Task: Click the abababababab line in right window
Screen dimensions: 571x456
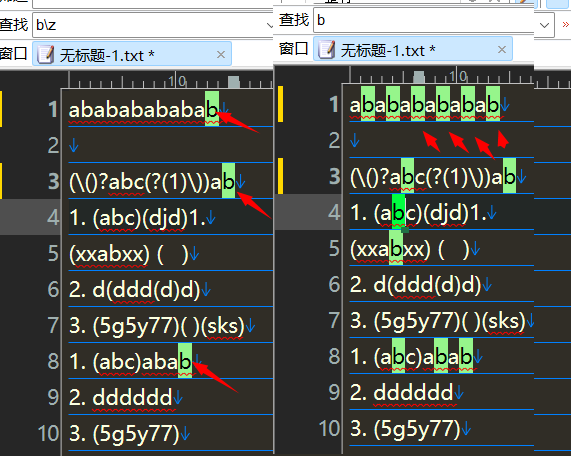Action: [425, 105]
